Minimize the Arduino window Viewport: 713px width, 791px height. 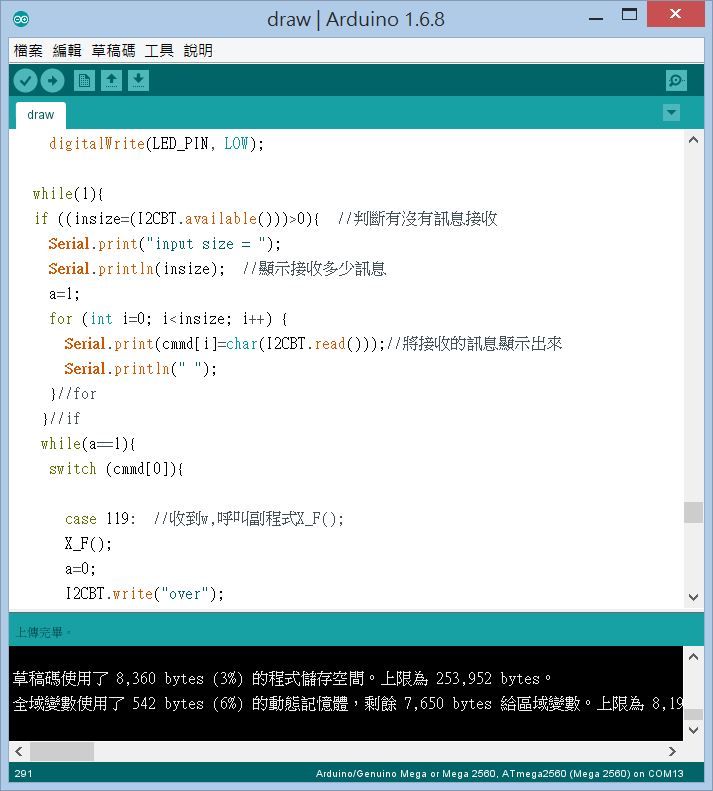tap(596, 18)
